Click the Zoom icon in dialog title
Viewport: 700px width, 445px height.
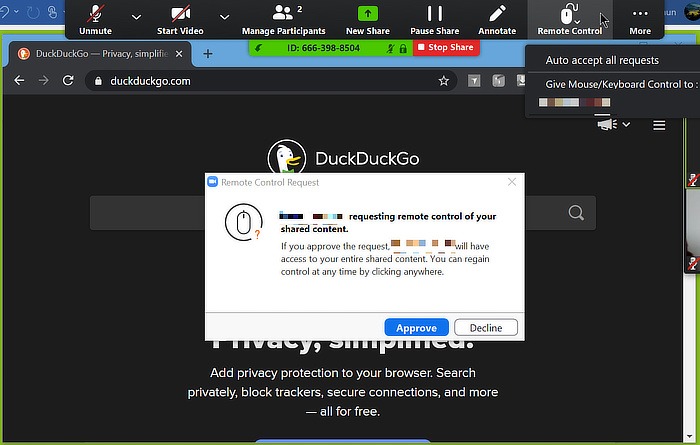[213, 182]
